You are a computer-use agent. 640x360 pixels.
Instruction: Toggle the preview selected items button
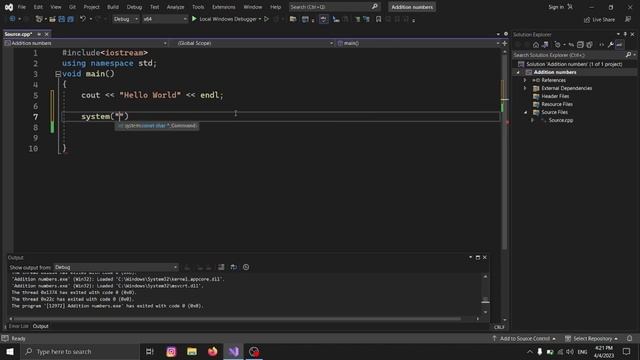tap(619, 45)
